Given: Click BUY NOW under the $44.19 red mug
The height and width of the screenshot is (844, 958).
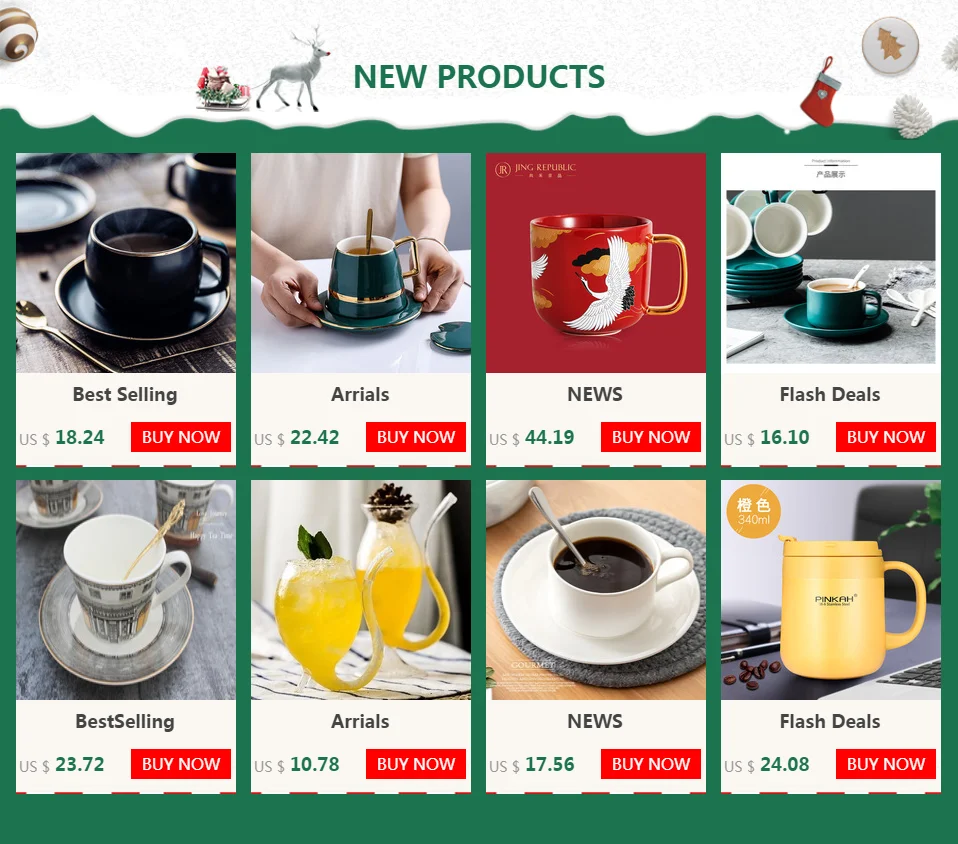Looking at the screenshot, I should click(651, 437).
